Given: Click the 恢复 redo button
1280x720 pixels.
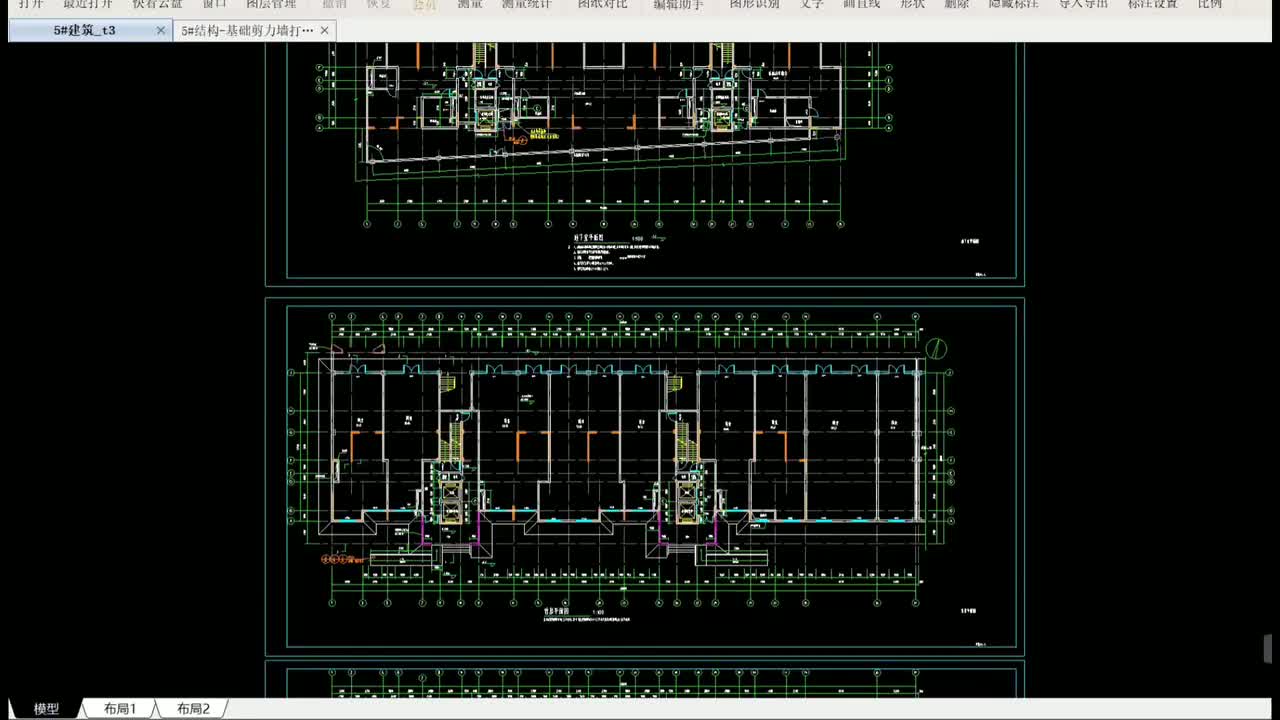Looking at the screenshot, I should pyautogui.click(x=379, y=4).
